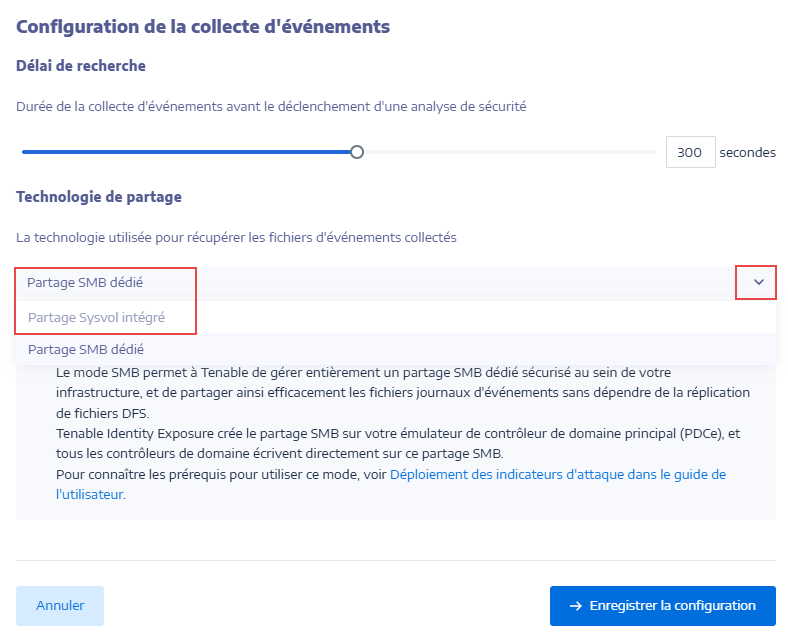Screen dimensions: 788x633
Task: Select the Partage Sysvol intégré option
Action: pyautogui.click(x=96, y=317)
